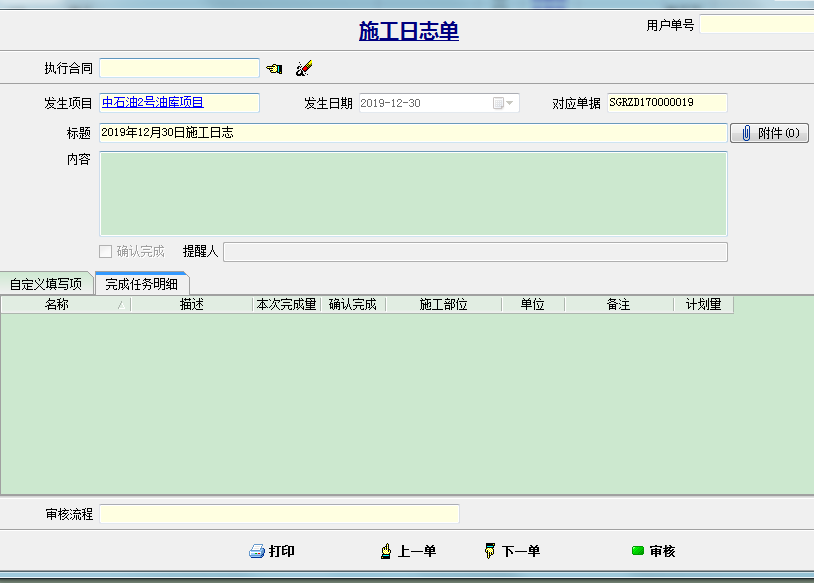Click the 施工日志单 title link
Screen dimensions: 814x583
(x=408, y=31)
